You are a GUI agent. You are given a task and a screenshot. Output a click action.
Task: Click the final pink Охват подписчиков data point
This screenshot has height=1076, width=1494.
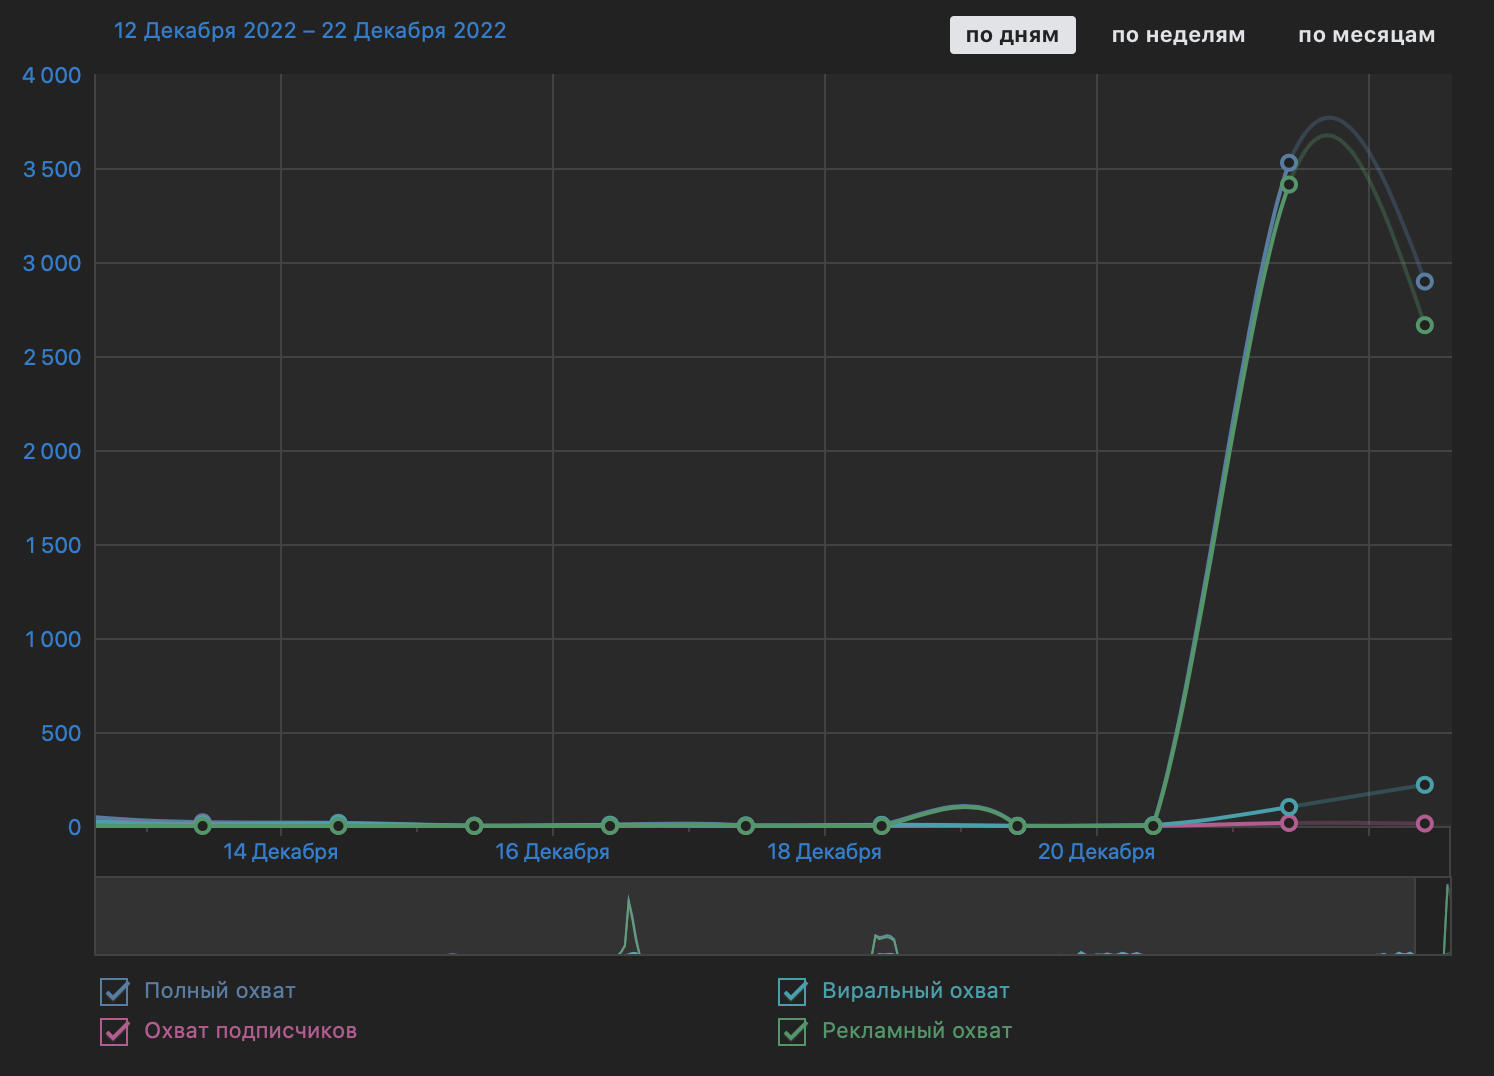pyautogui.click(x=1424, y=824)
